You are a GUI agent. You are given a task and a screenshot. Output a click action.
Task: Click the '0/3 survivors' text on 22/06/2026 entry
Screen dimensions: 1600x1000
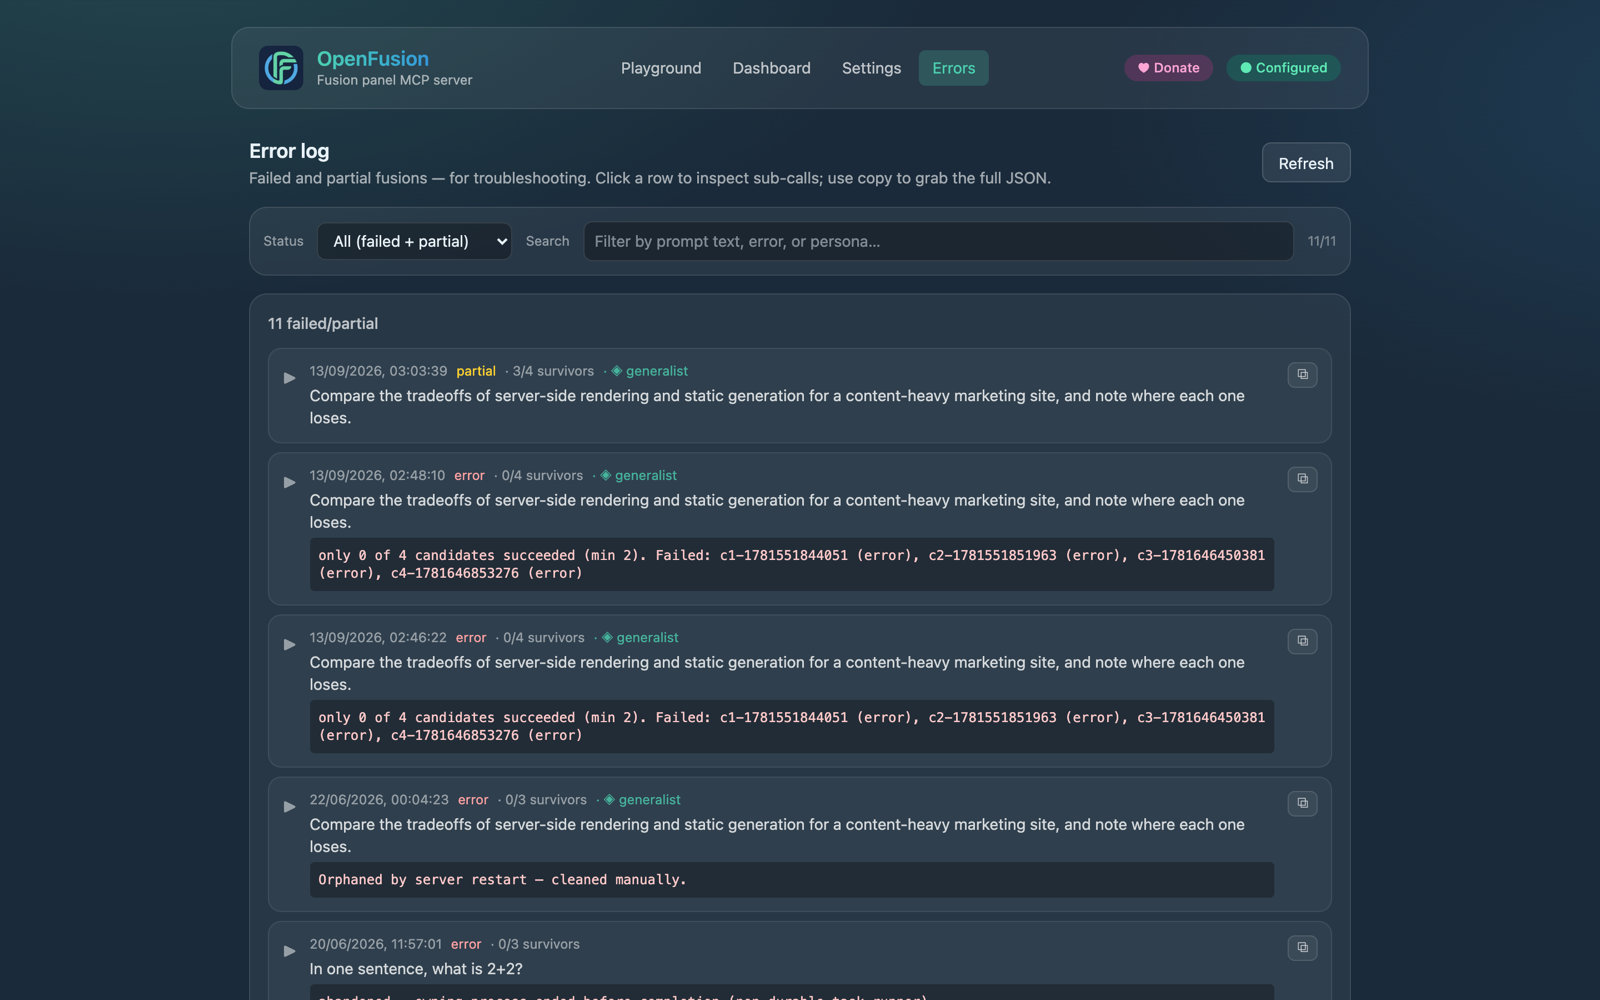click(x=546, y=799)
